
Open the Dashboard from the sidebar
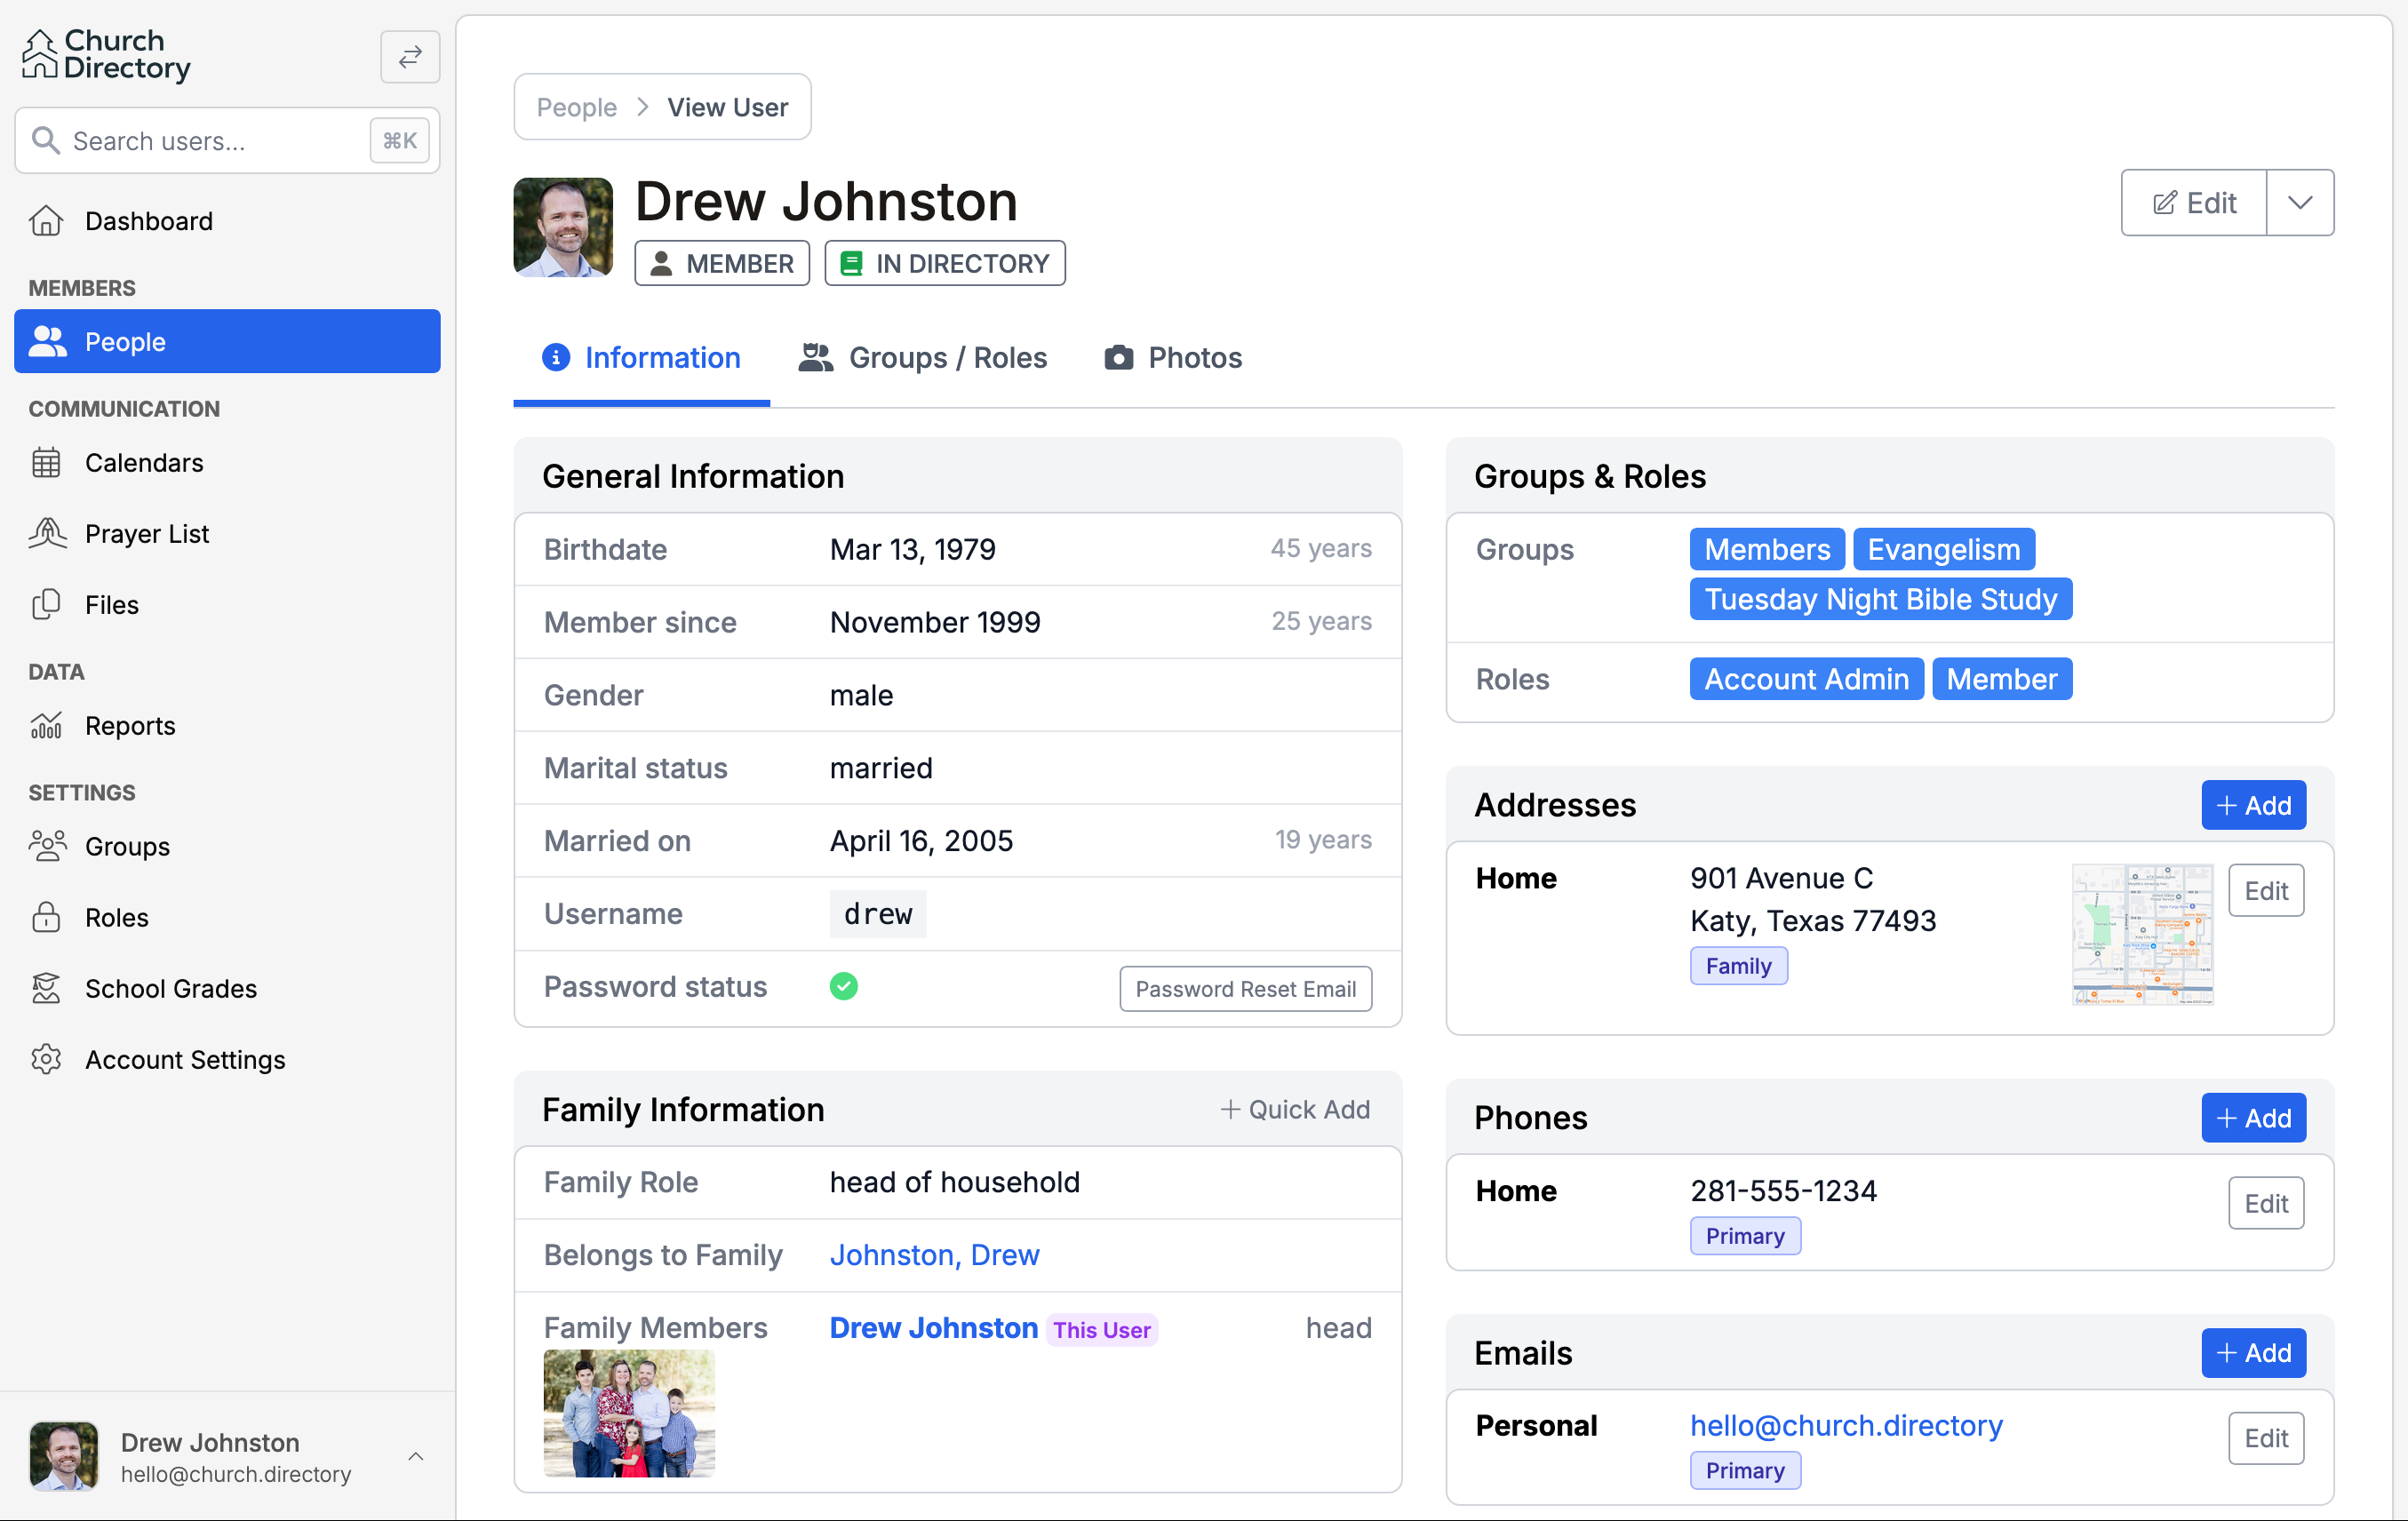pyautogui.click(x=148, y=220)
